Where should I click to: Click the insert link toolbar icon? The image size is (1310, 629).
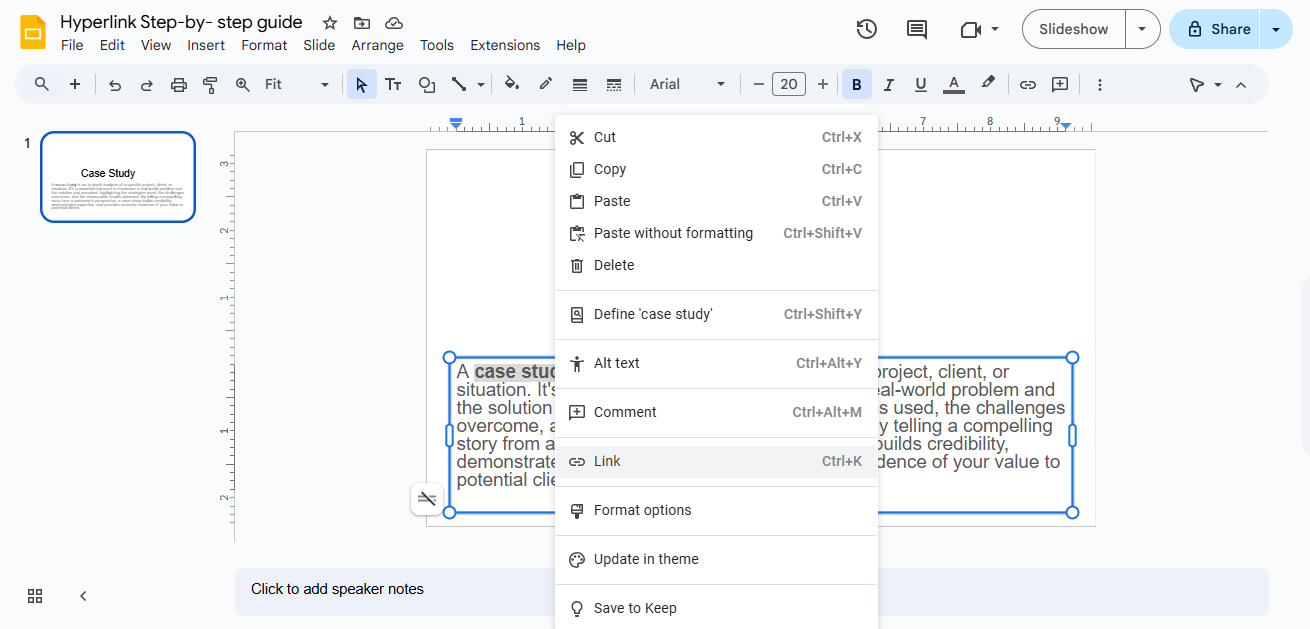tap(1027, 85)
